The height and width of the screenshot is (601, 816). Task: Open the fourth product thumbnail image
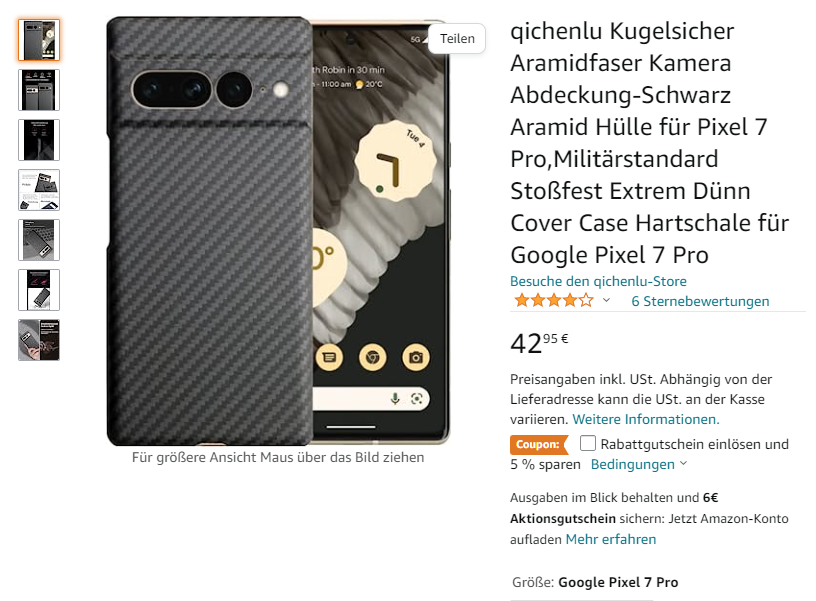[39, 190]
